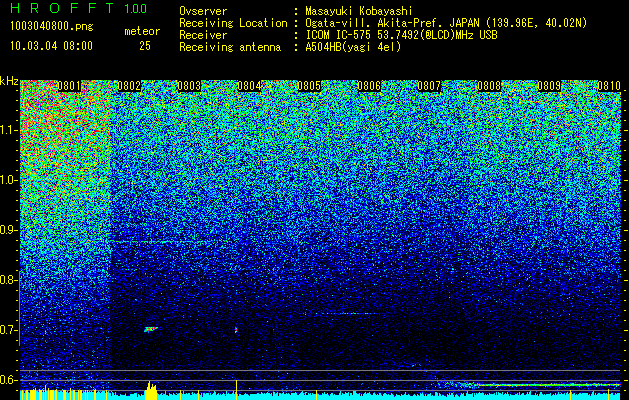Image resolution: width=629 pixels, height=400 pixels.
Task: Click the 0803 time marker
Action: 189,86
